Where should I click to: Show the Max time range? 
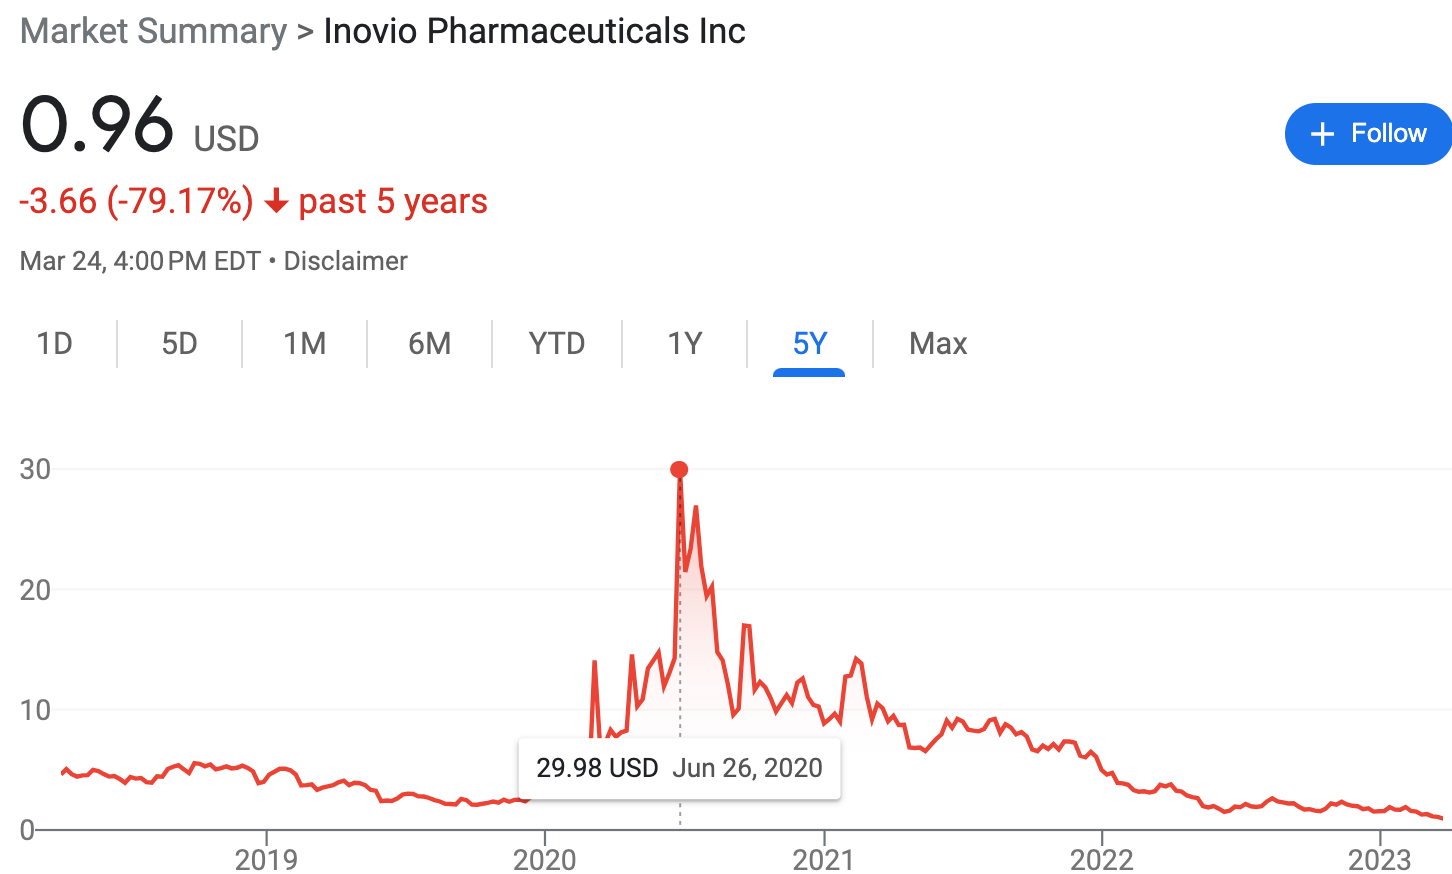(938, 344)
